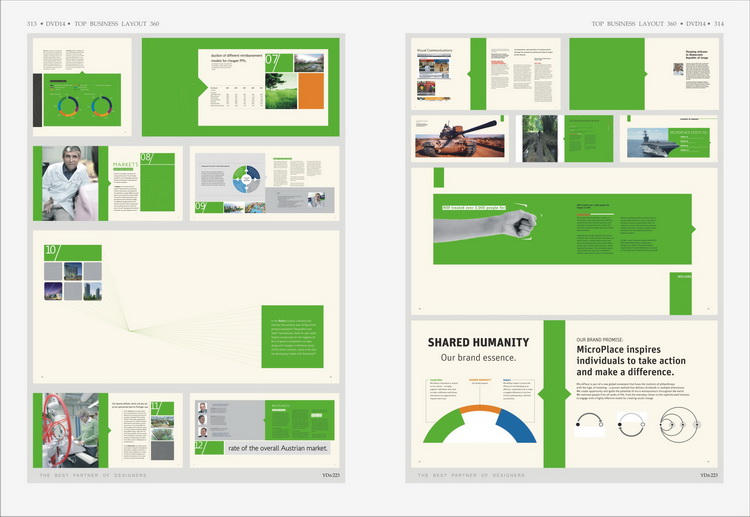Click 'rate of the overall Austrian market' text
Viewport: 750px width, 517px height.
[278, 448]
